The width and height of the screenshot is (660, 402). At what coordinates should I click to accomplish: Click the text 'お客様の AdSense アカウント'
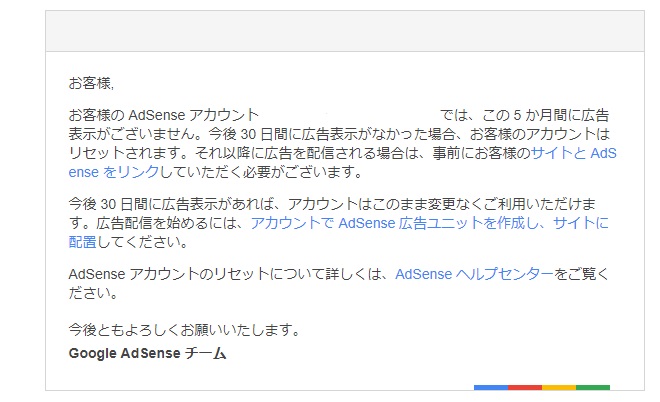pos(163,115)
